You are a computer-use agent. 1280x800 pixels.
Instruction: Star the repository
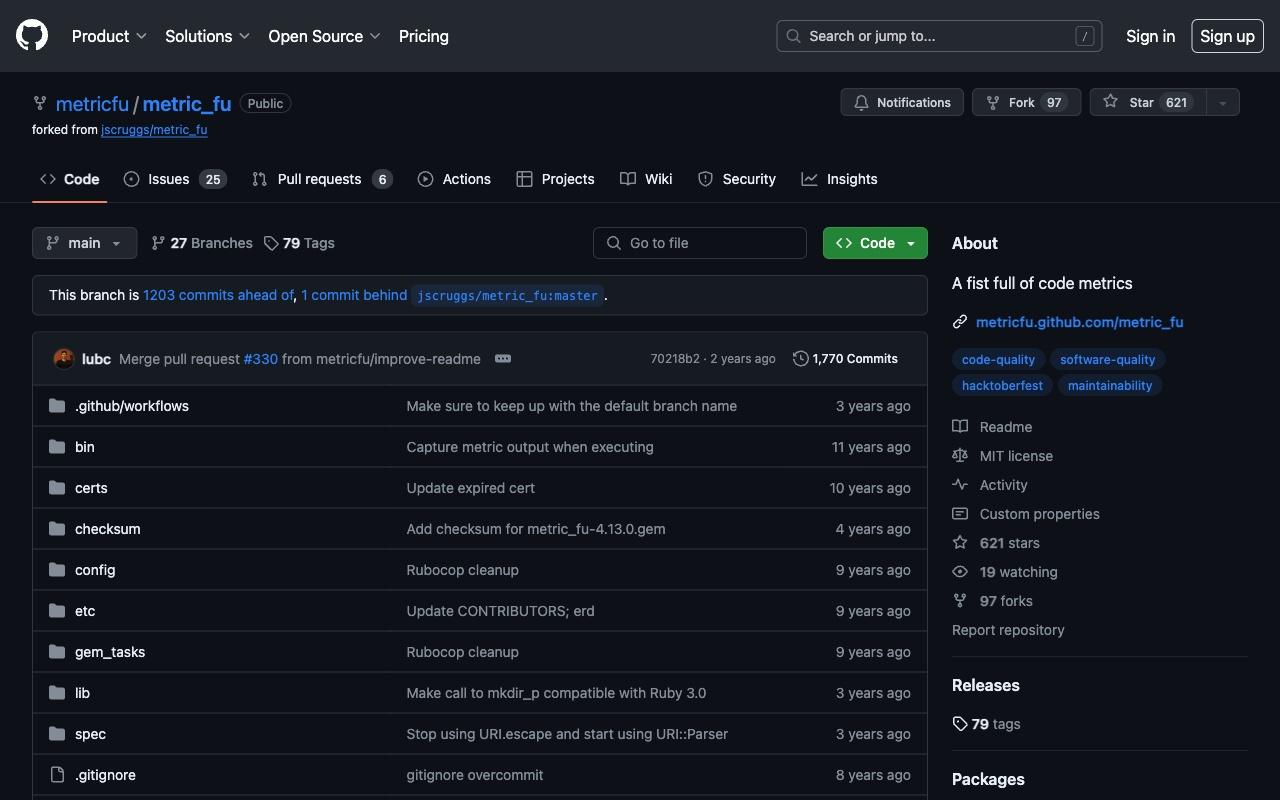[1147, 102]
